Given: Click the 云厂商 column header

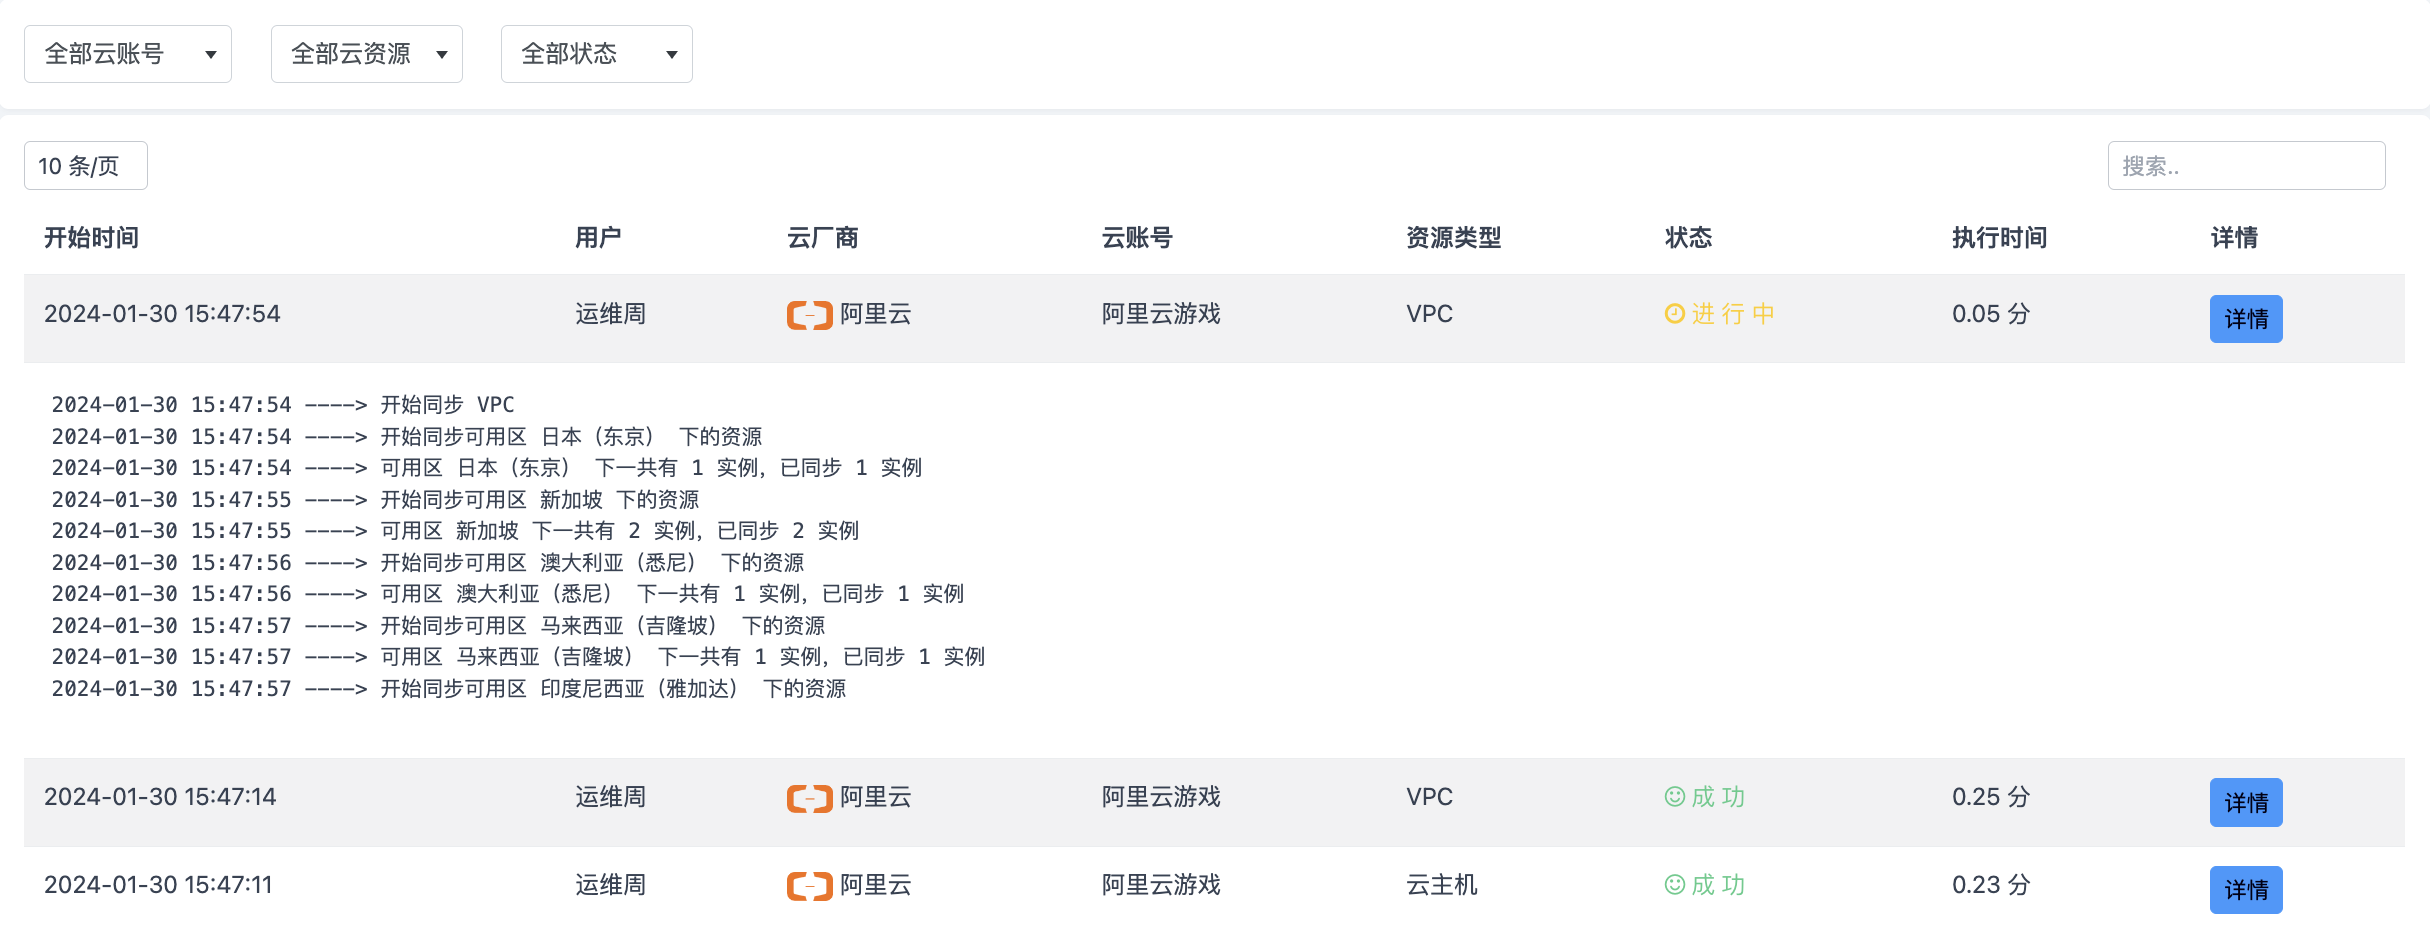Looking at the screenshot, I should (x=822, y=238).
